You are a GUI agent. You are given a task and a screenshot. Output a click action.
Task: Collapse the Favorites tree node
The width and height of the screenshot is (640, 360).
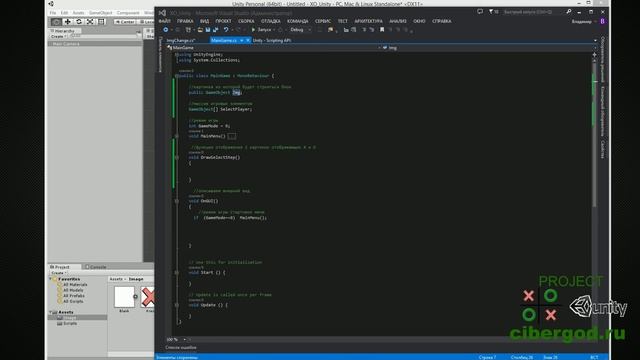click(51, 279)
